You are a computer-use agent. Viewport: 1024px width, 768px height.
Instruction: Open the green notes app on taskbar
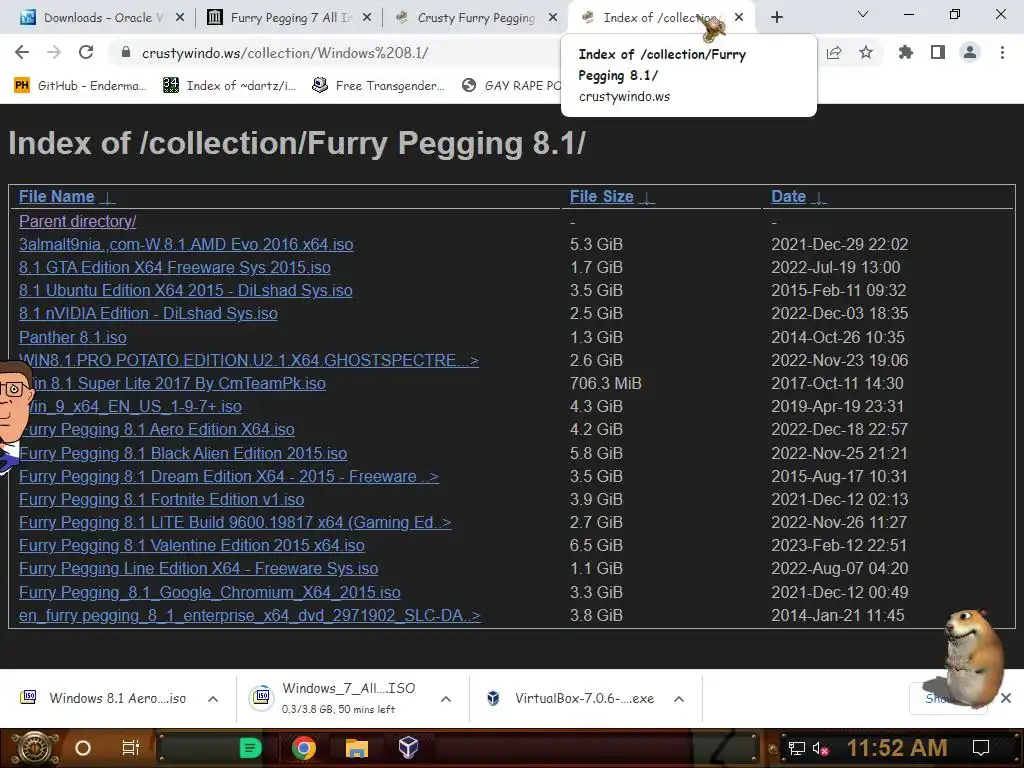coord(250,748)
